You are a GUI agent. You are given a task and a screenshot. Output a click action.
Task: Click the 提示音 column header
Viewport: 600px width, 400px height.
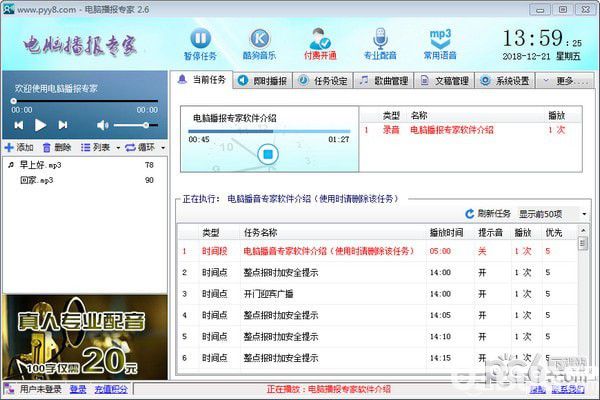point(491,232)
